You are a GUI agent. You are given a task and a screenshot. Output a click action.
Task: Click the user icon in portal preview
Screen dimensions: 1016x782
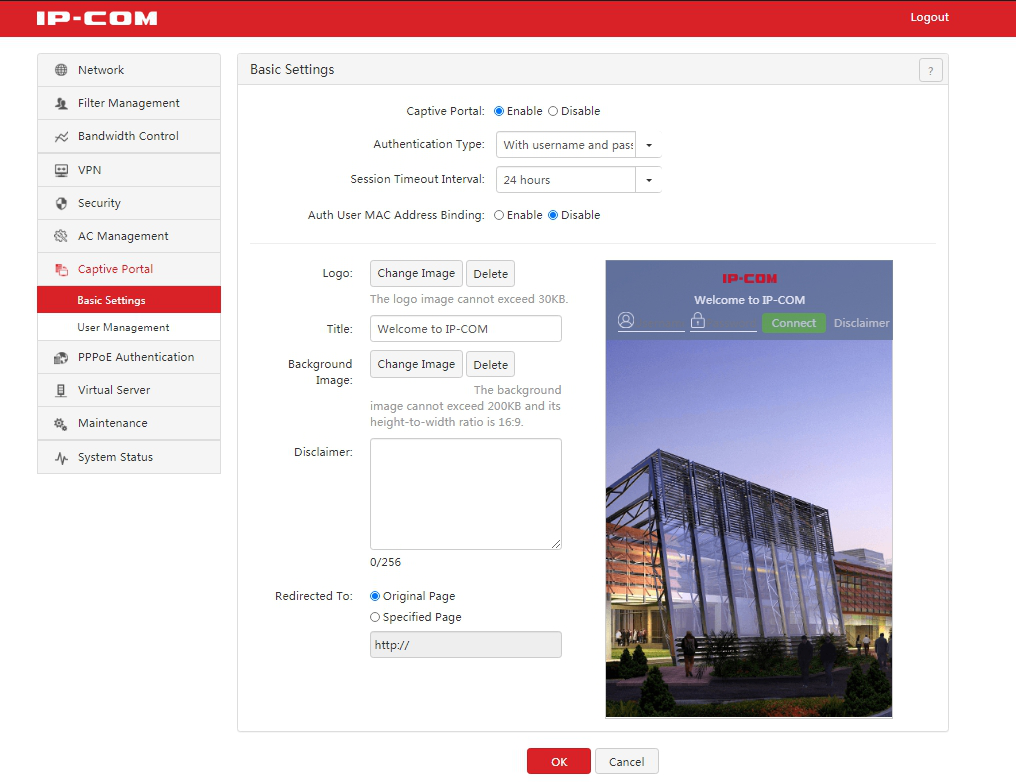[x=626, y=320]
